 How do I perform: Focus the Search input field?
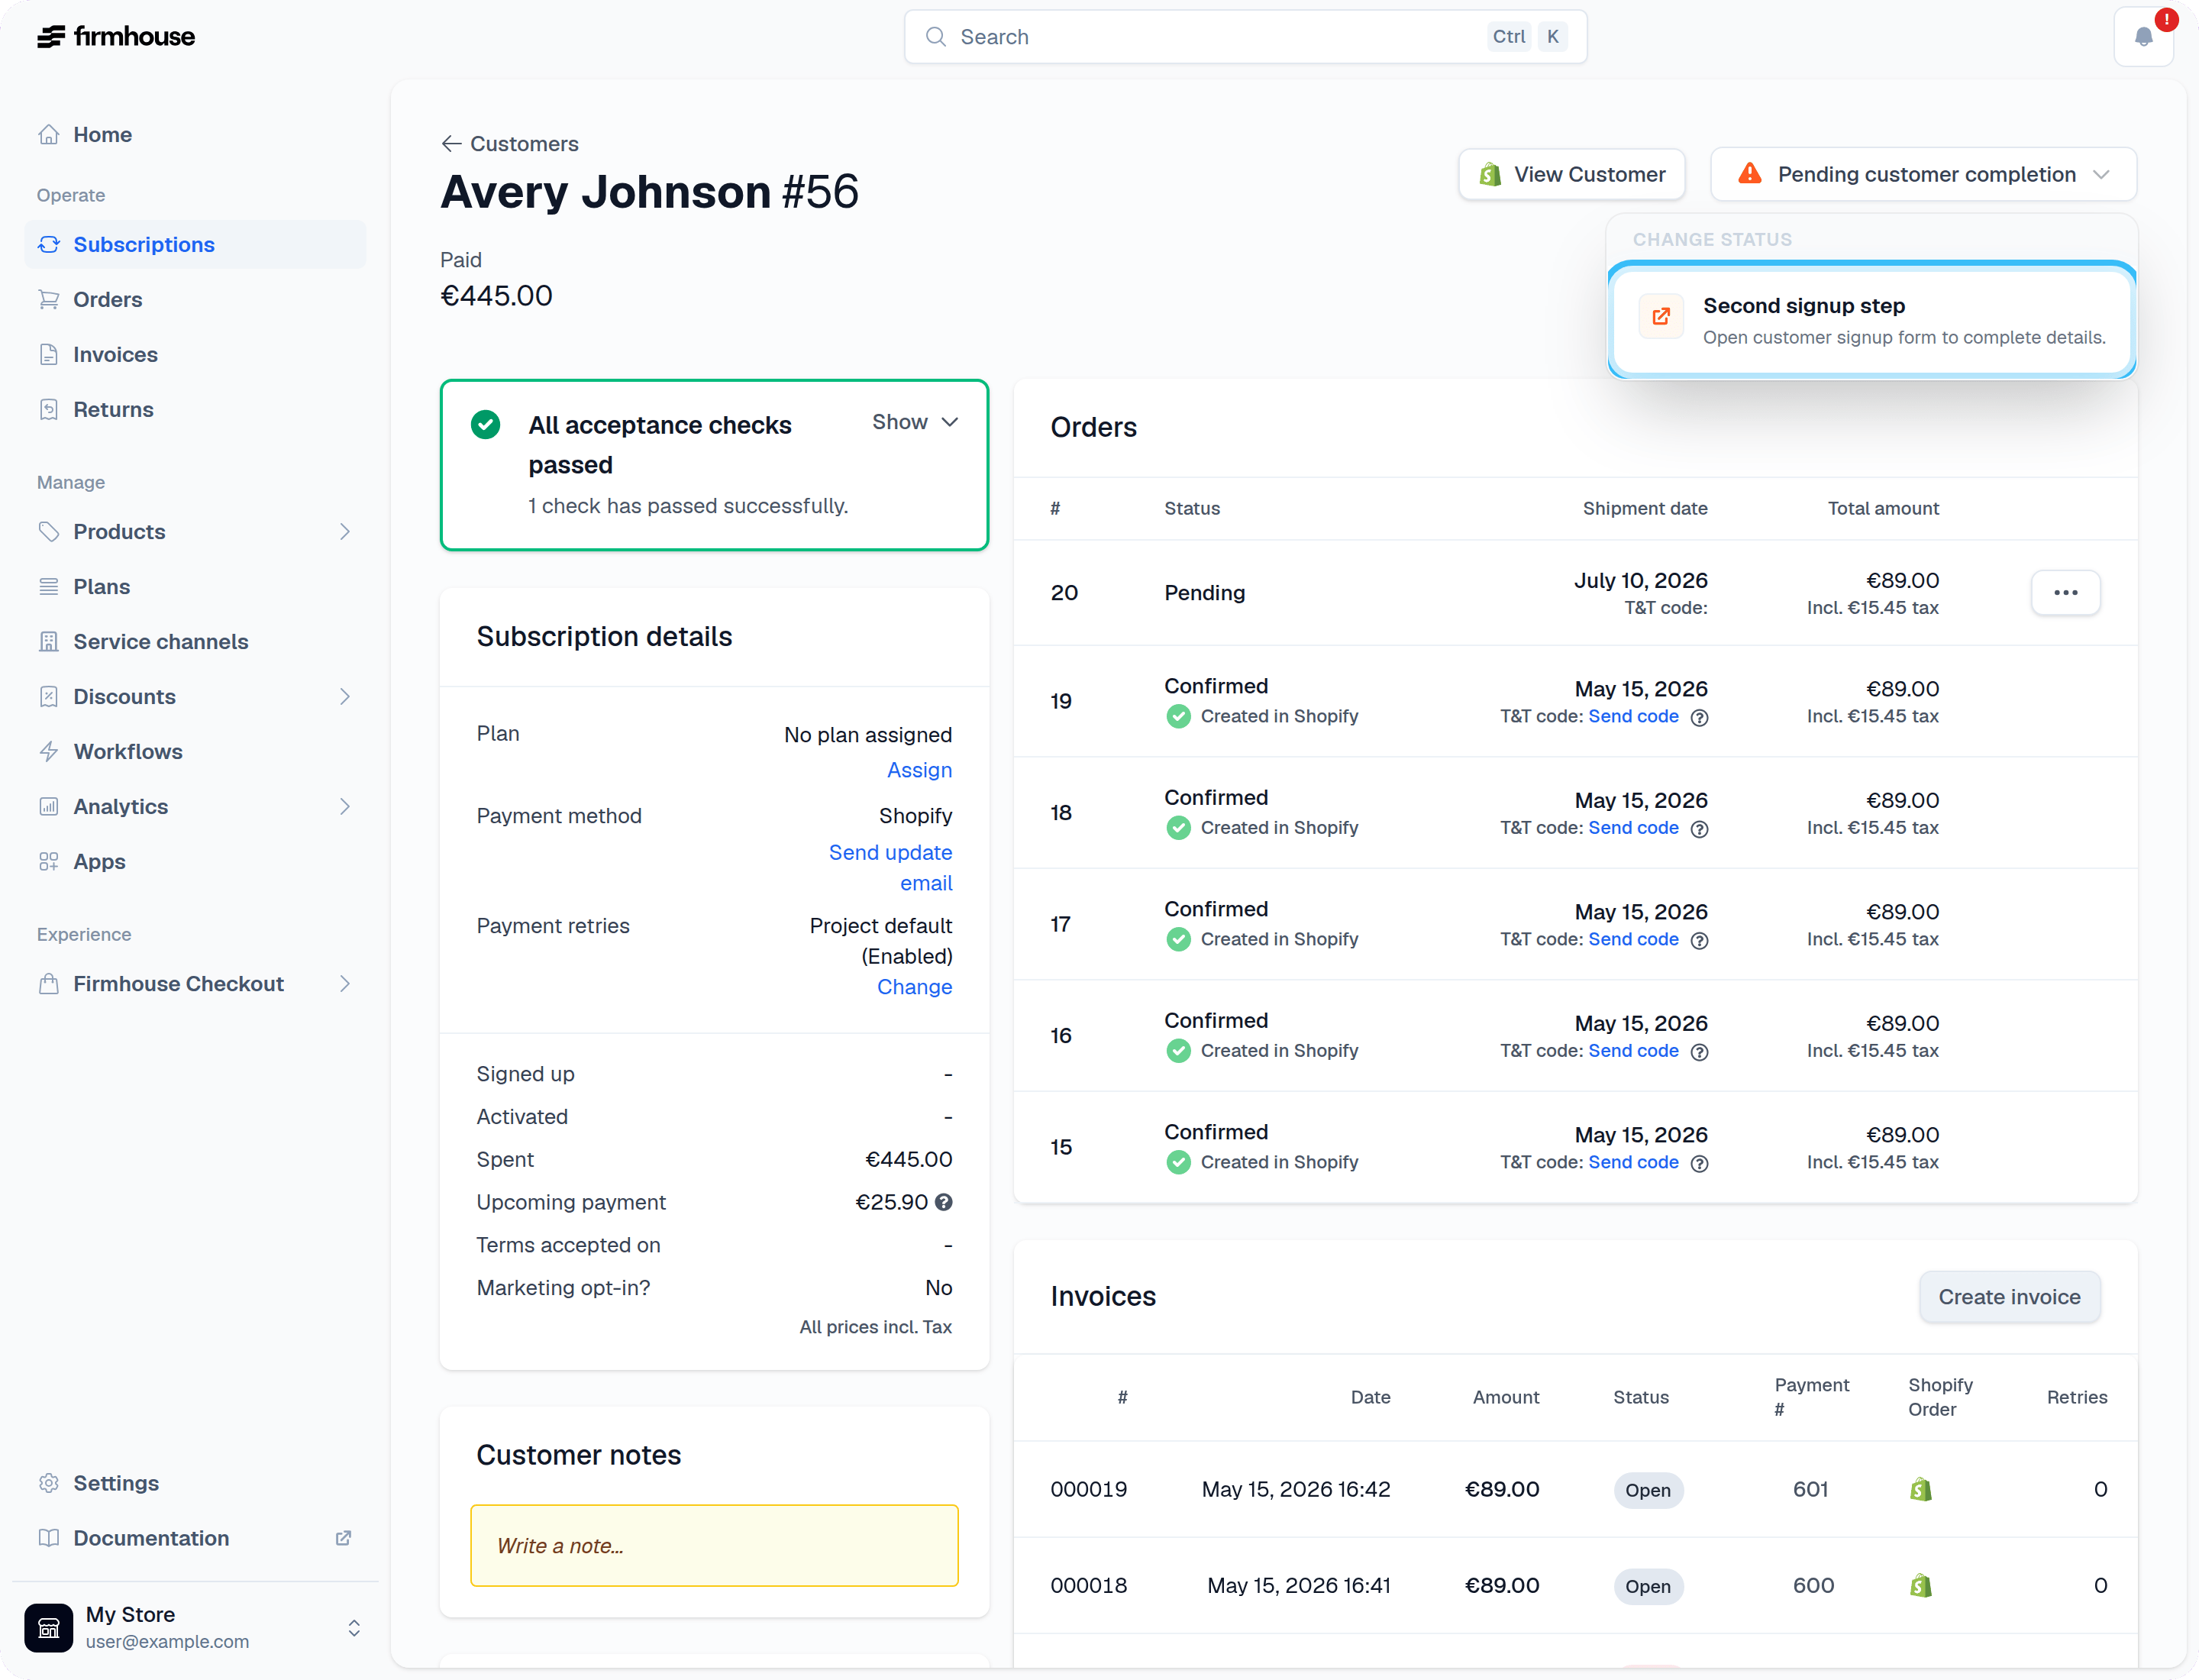(x=1245, y=37)
